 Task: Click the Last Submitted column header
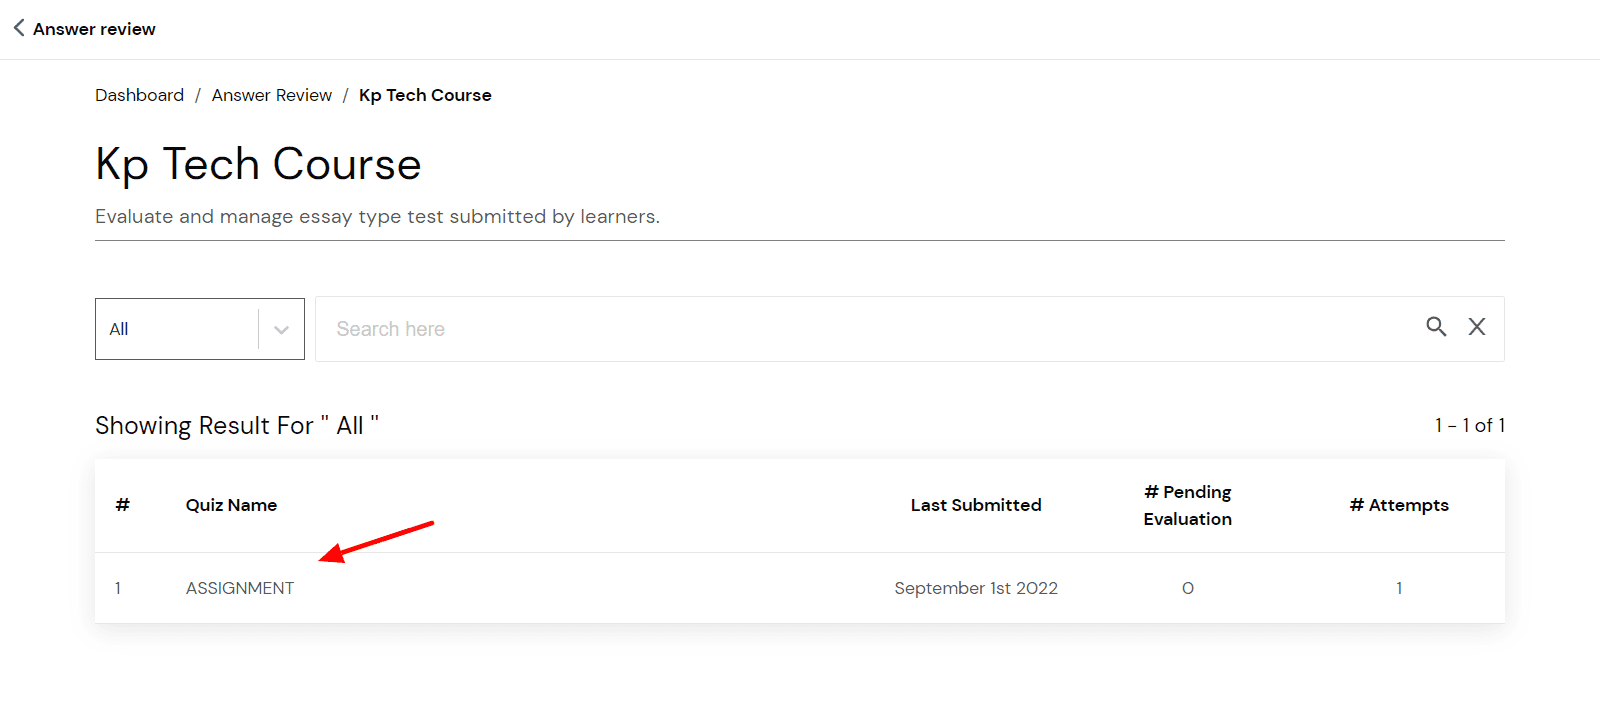[976, 505]
